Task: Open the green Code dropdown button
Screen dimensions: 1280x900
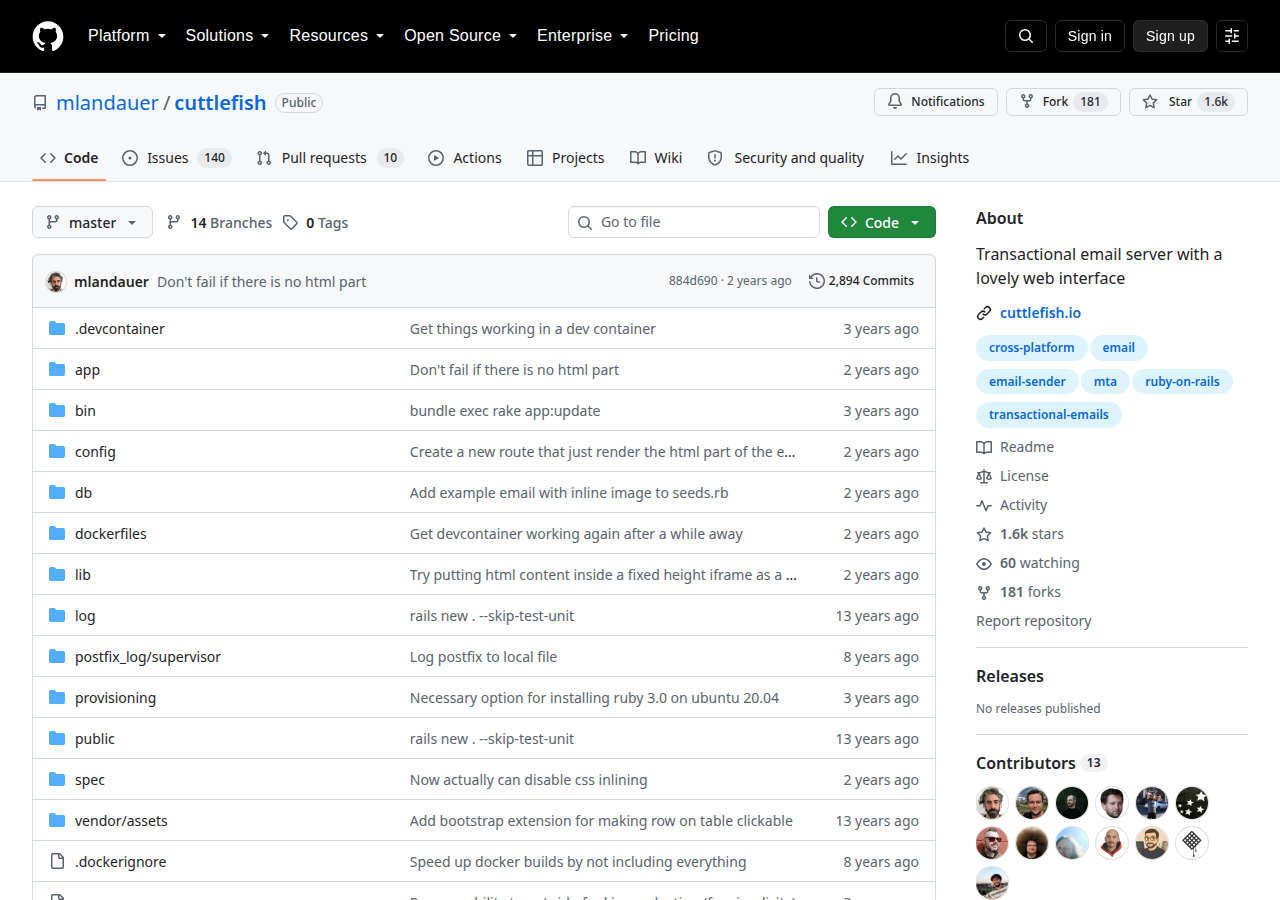Action: point(882,222)
